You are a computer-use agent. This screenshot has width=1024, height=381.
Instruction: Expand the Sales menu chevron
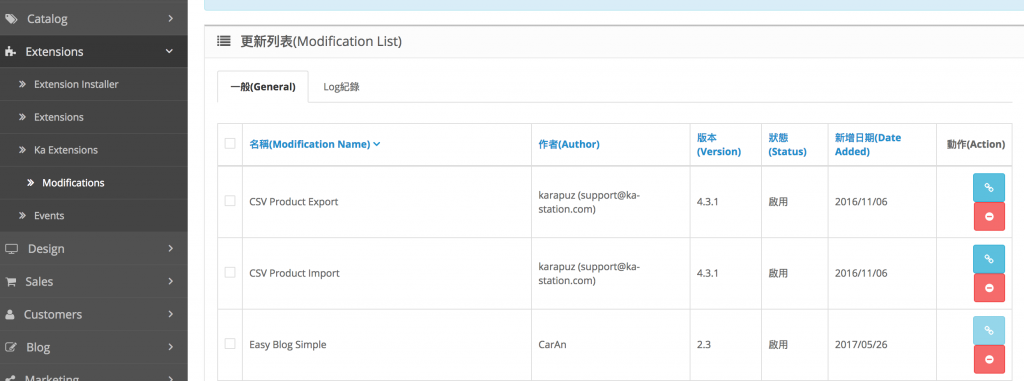pyautogui.click(x=170, y=281)
